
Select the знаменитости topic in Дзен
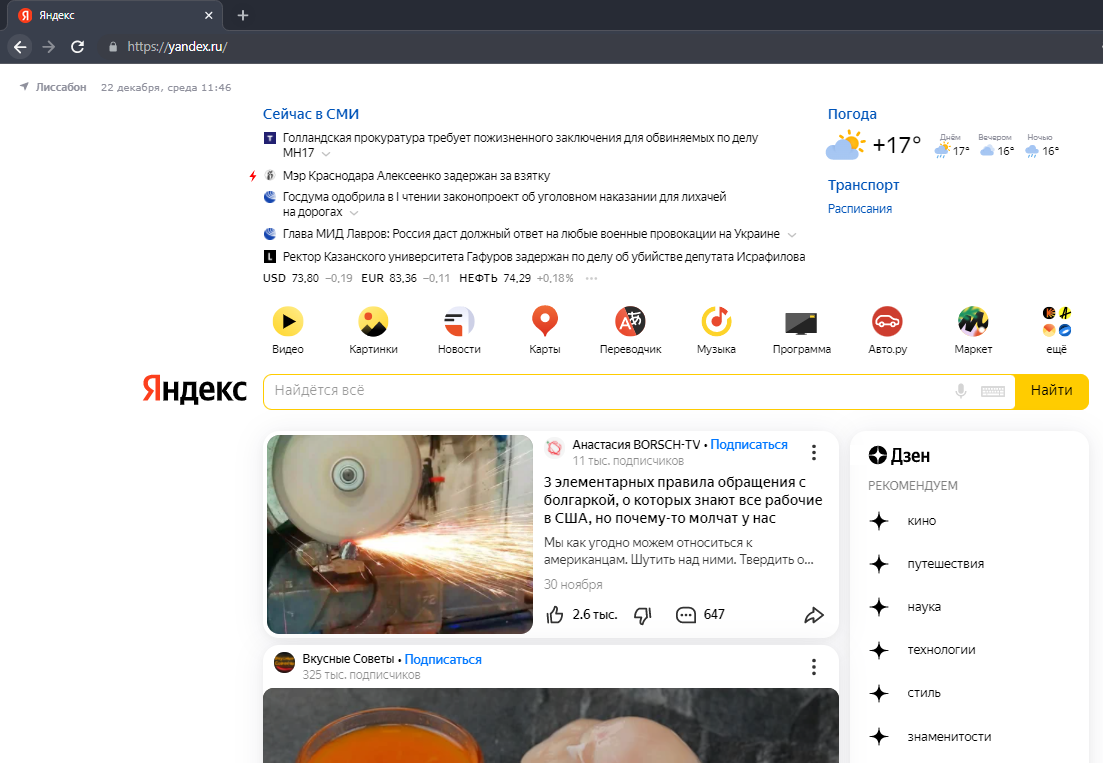point(949,737)
